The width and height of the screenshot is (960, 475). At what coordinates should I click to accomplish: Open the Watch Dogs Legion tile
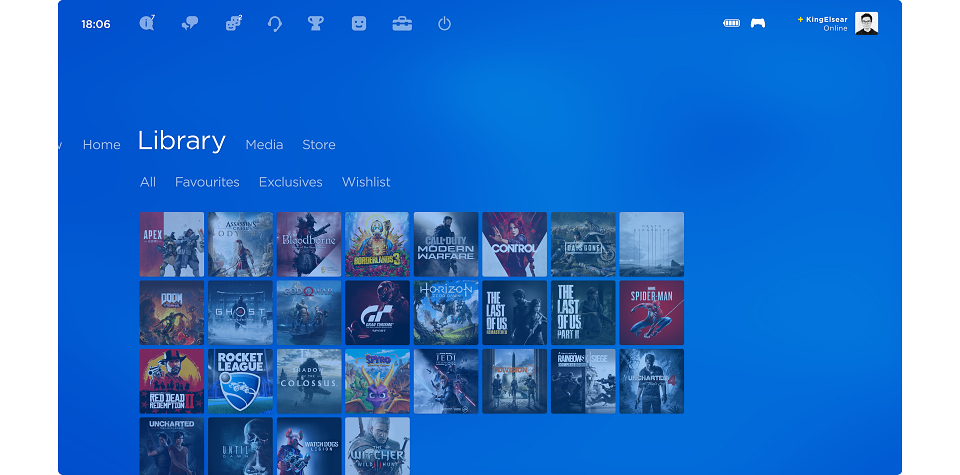pos(309,446)
